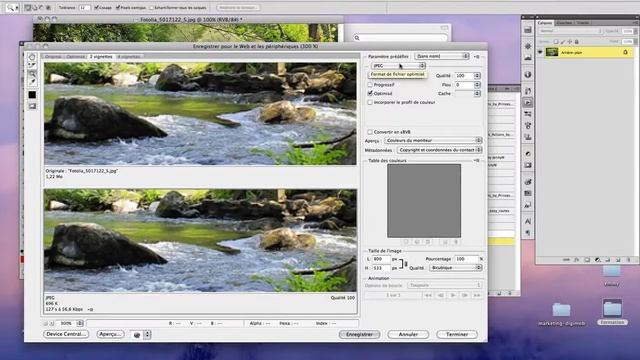Select the Slice Select tool
This screenshot has height=360, width=640.
(x=32, y=65)
